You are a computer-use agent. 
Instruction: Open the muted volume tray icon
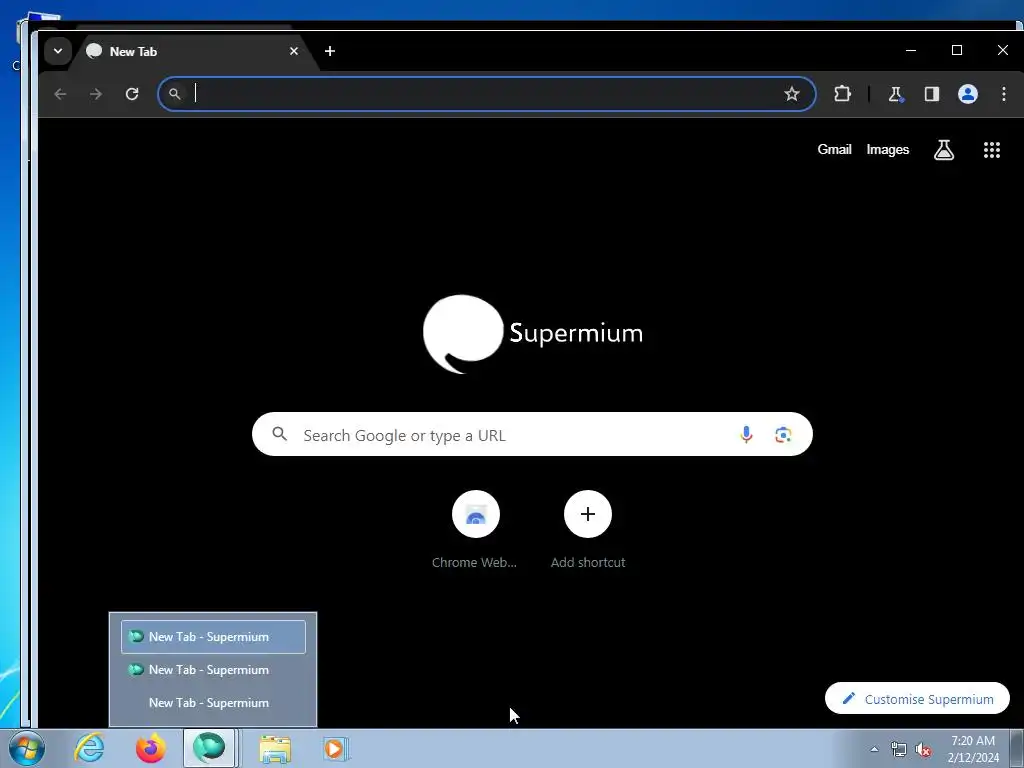tap(922, 750)
